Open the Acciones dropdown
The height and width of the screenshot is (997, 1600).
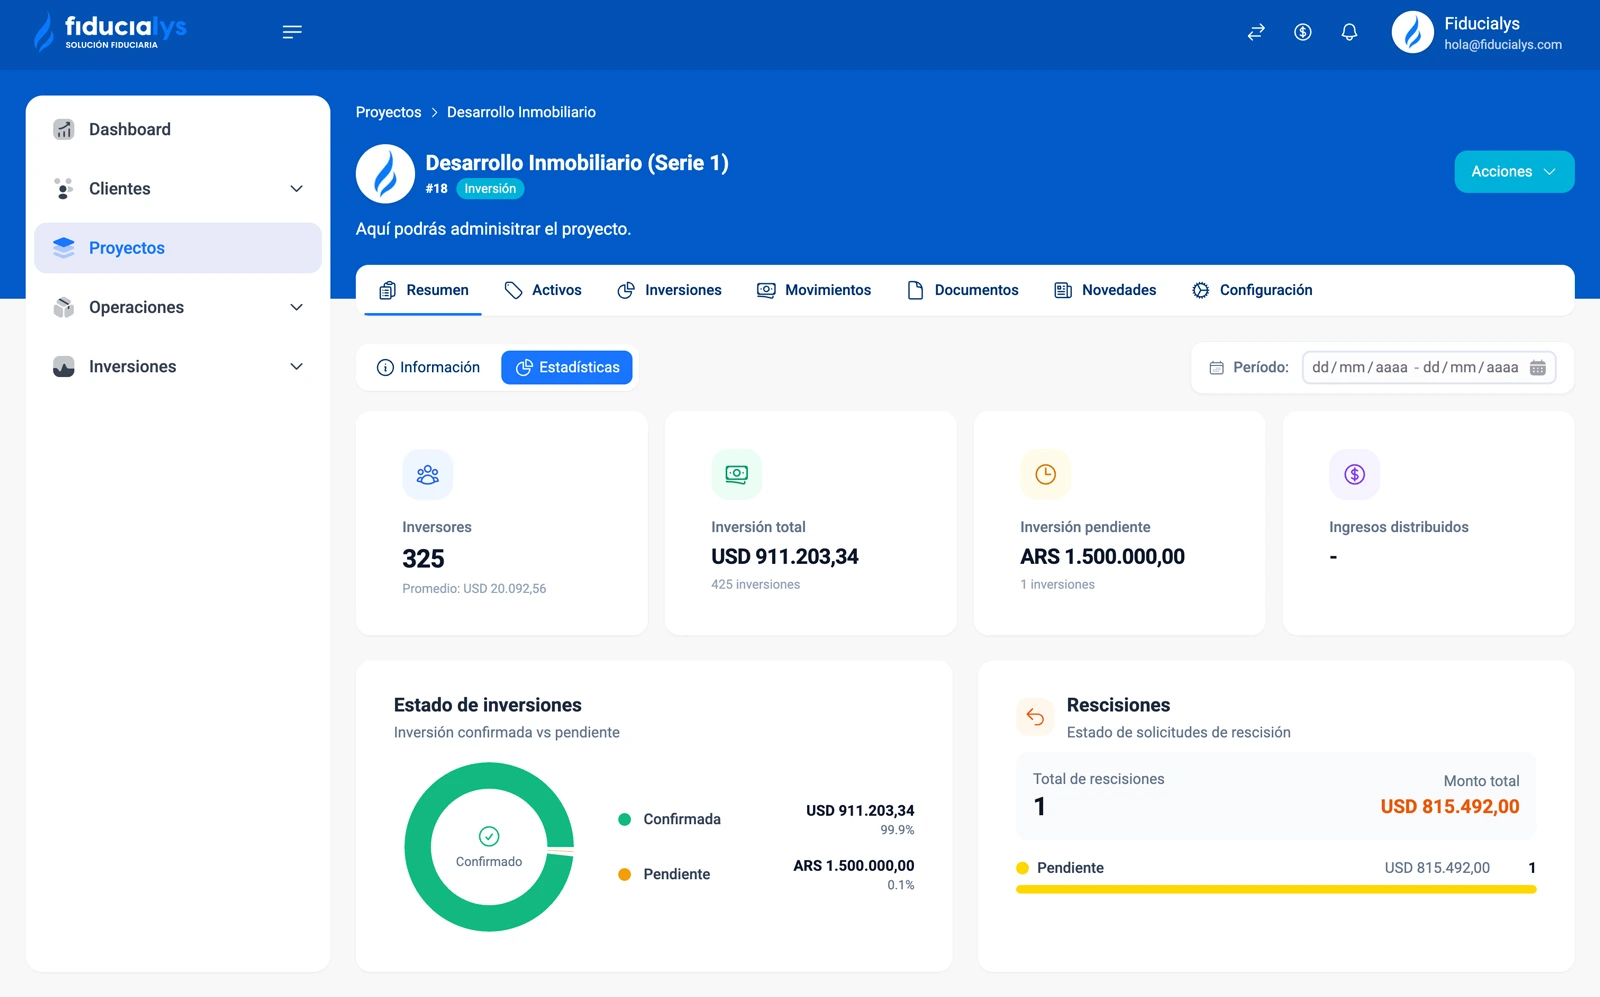(1513, 172)
